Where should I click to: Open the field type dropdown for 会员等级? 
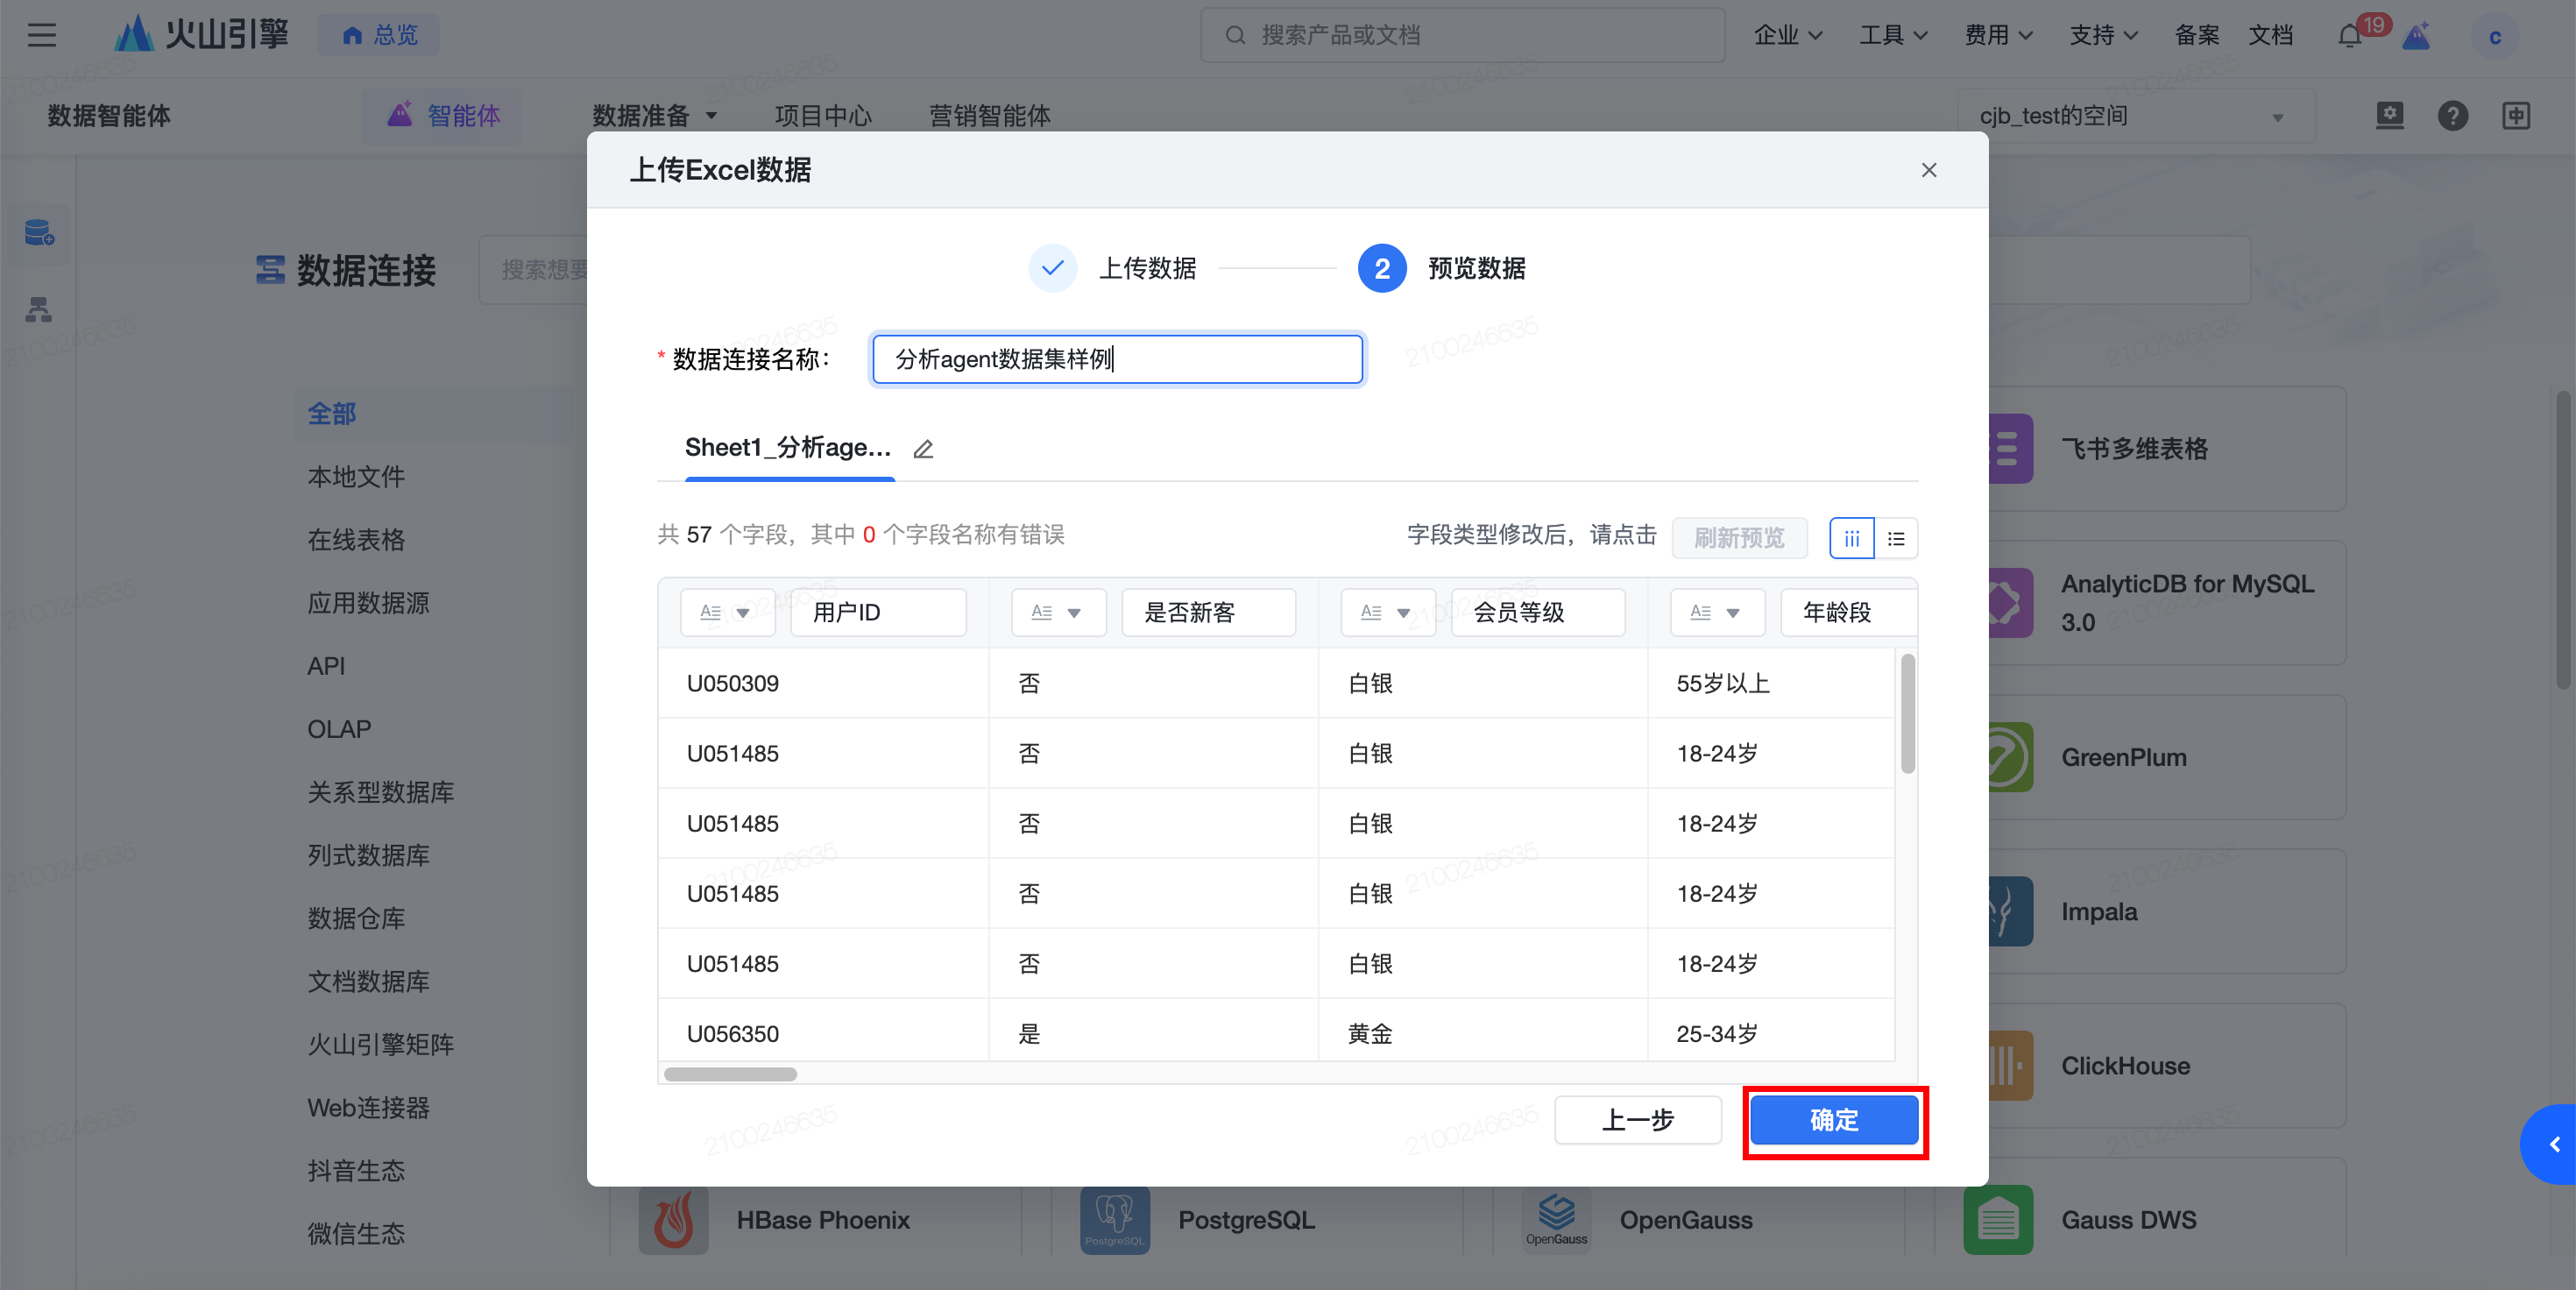point(1388,612)
